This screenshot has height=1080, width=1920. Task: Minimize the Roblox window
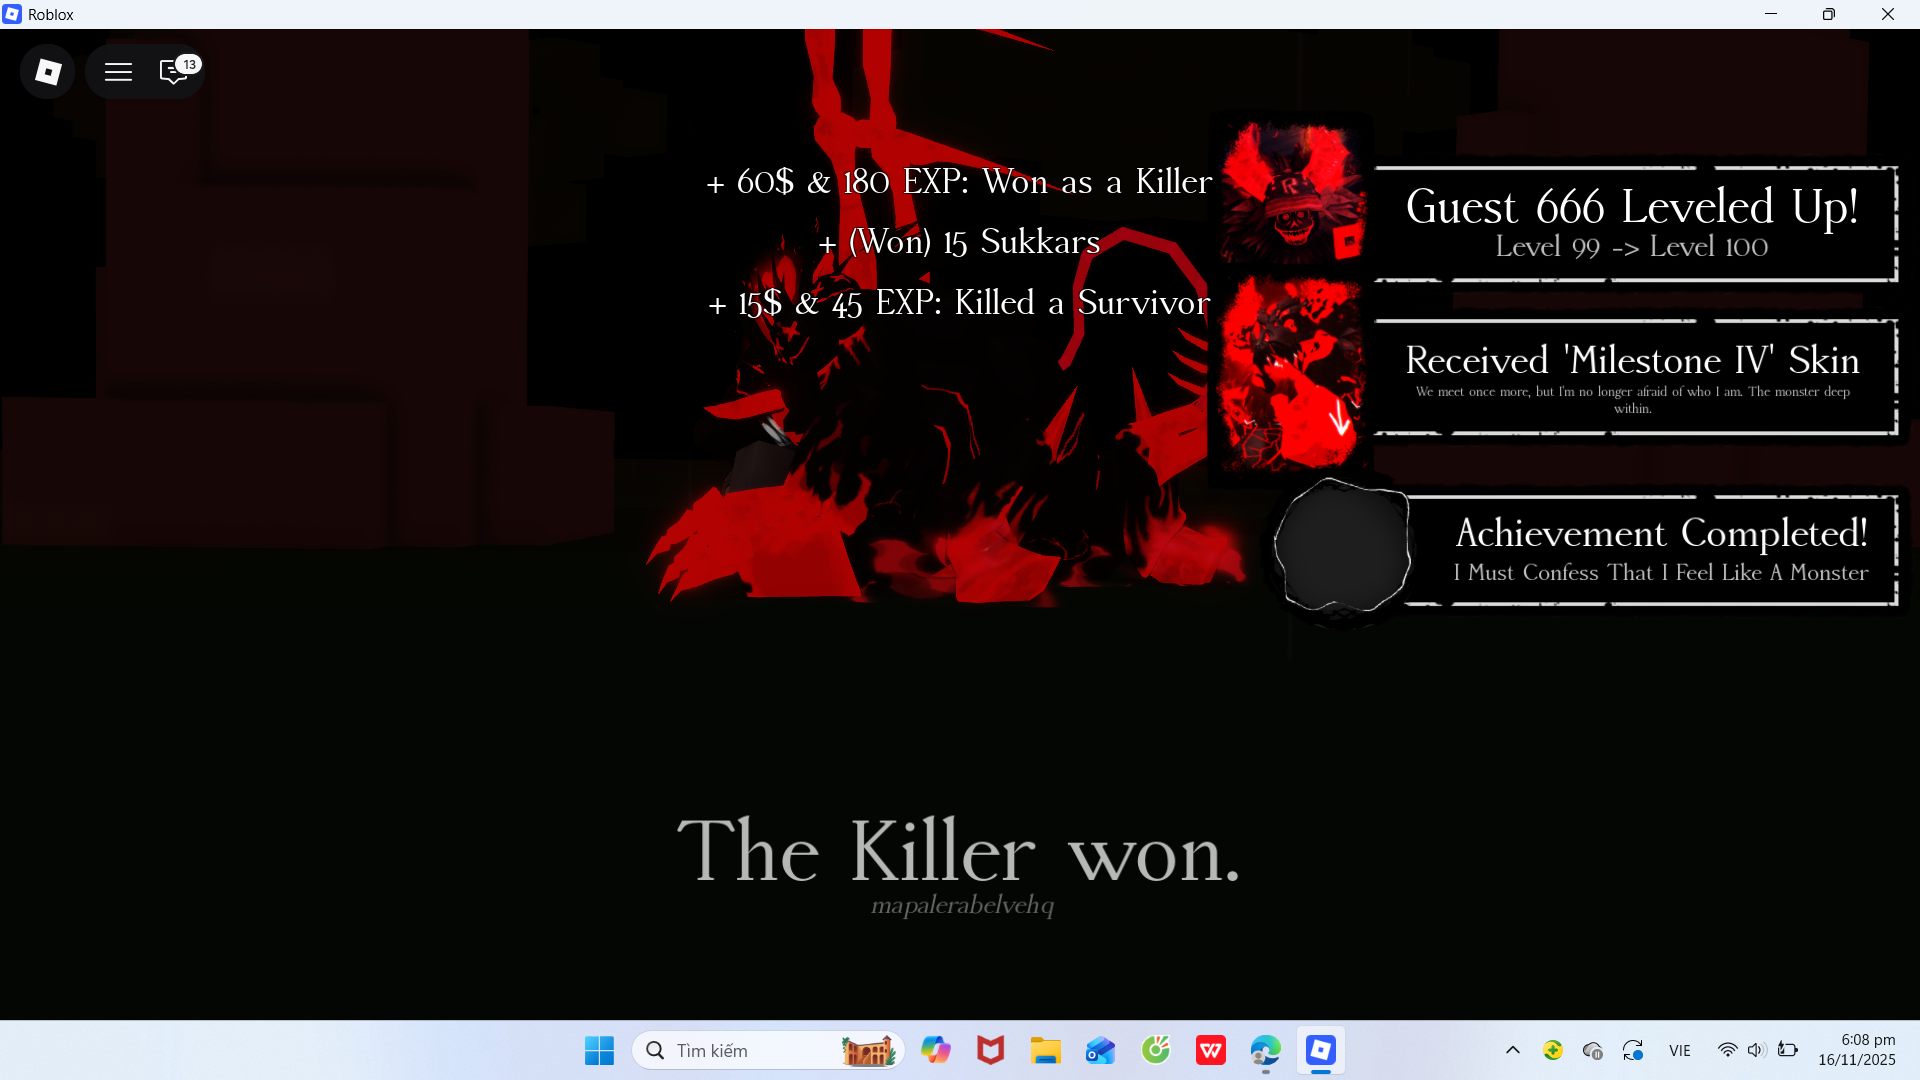pos(1771,14)
